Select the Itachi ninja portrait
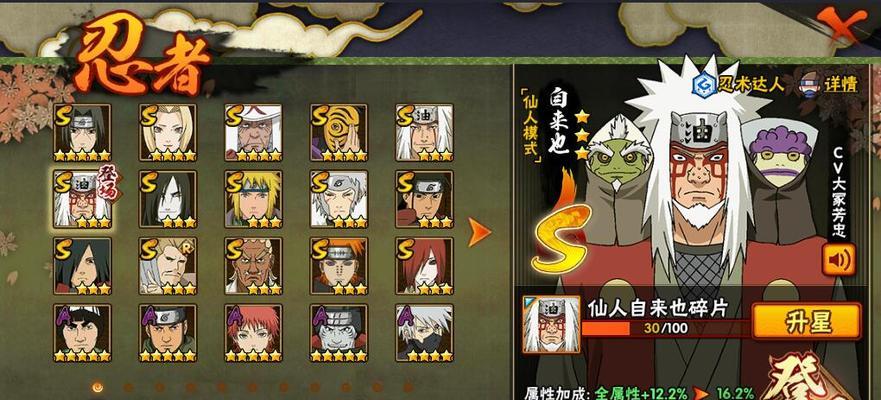Image resolution: width=881 pixels, height=400 pixels. pyautogui.click(x=82, y=133)
